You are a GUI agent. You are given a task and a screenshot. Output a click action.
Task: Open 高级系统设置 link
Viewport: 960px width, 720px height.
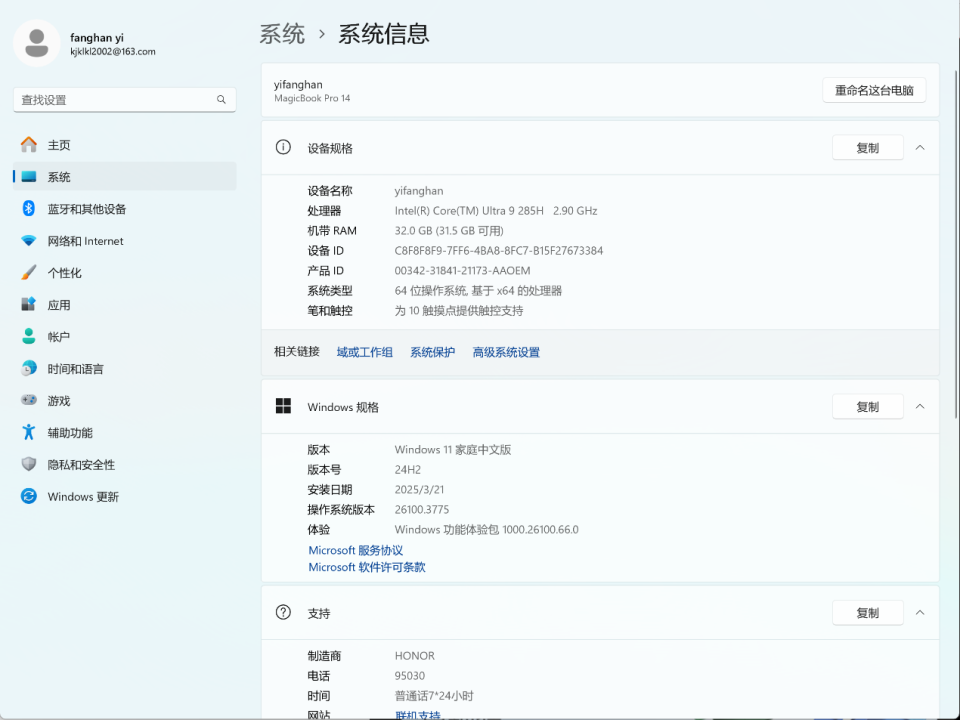pyautogui.click(x=506, y=352)
